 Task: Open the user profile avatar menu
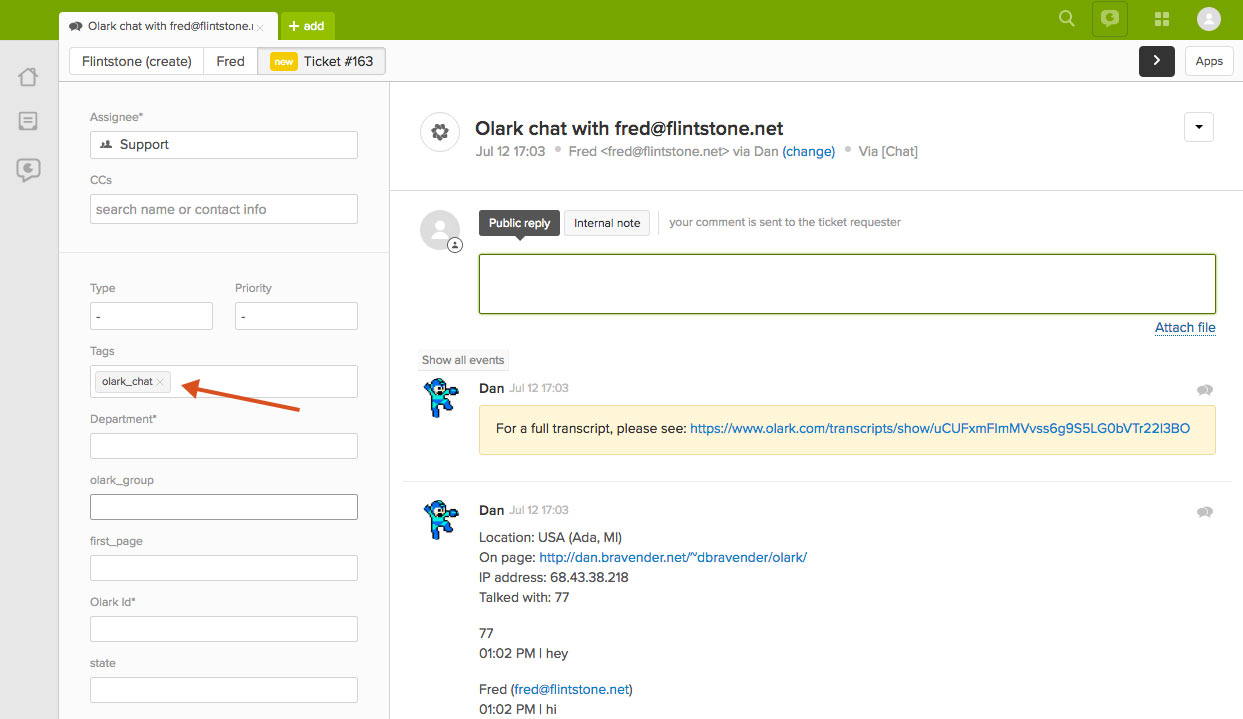tap(1208, 19)
